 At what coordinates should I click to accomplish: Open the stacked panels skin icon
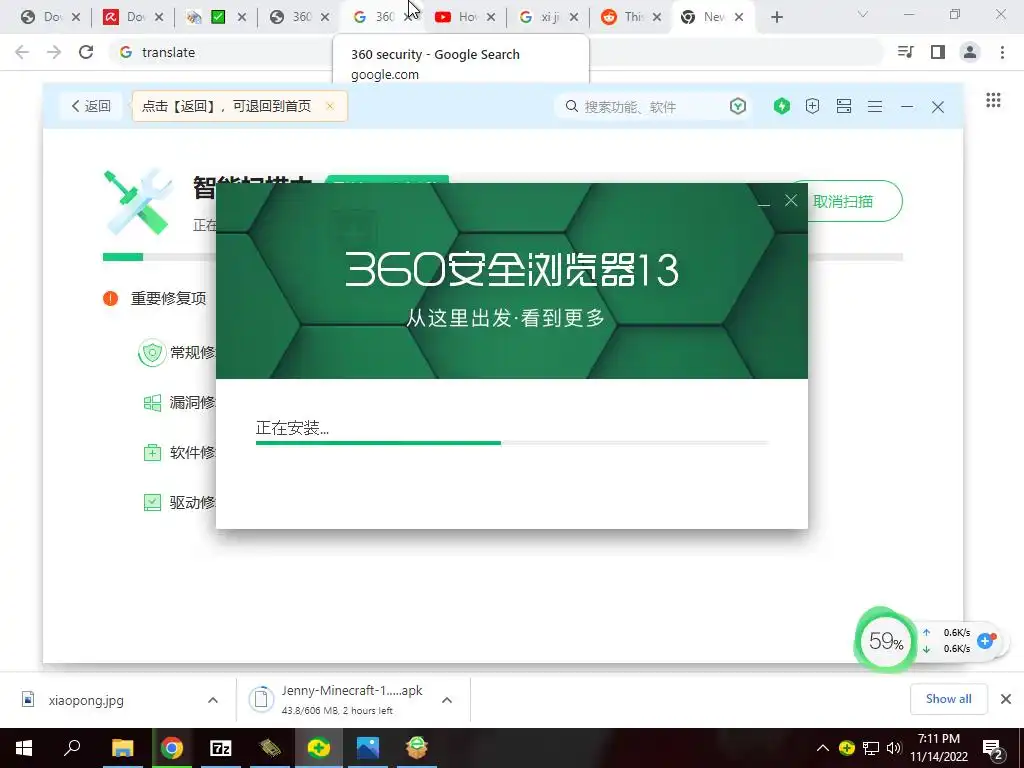coord(844,106)
